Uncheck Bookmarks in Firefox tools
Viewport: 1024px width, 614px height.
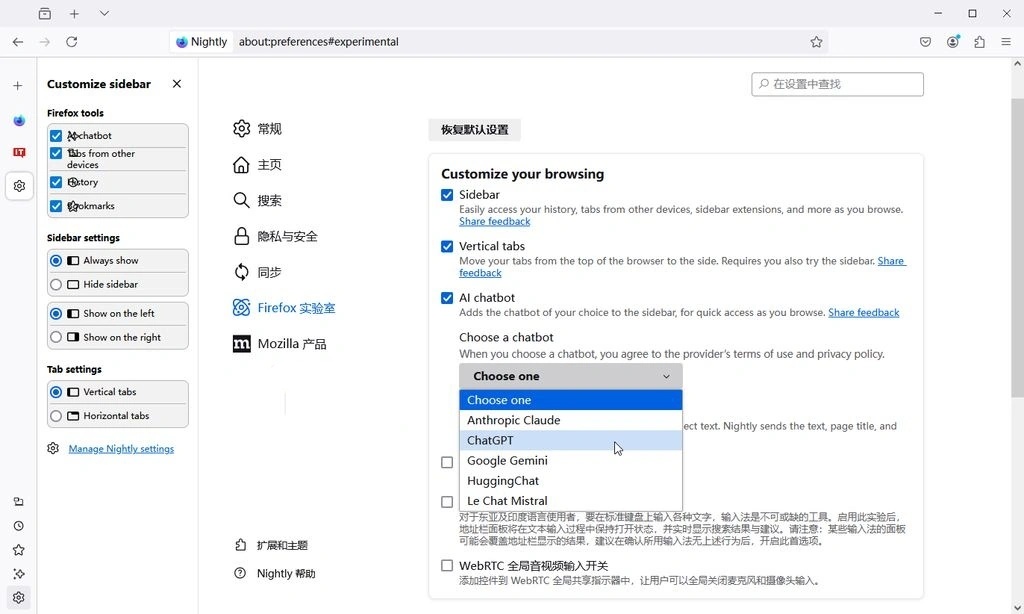pyautogui.click(x=56, y=206)
